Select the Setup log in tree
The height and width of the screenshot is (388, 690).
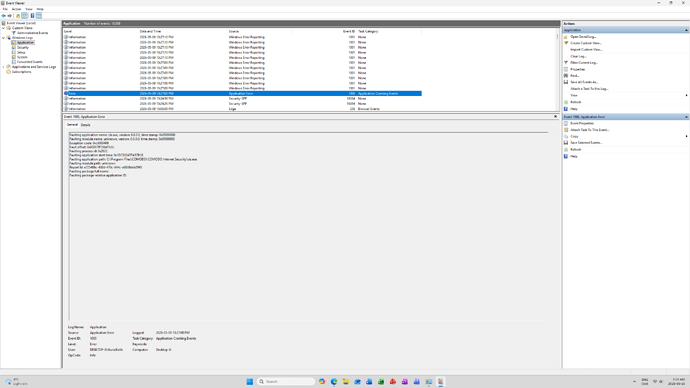21,52
